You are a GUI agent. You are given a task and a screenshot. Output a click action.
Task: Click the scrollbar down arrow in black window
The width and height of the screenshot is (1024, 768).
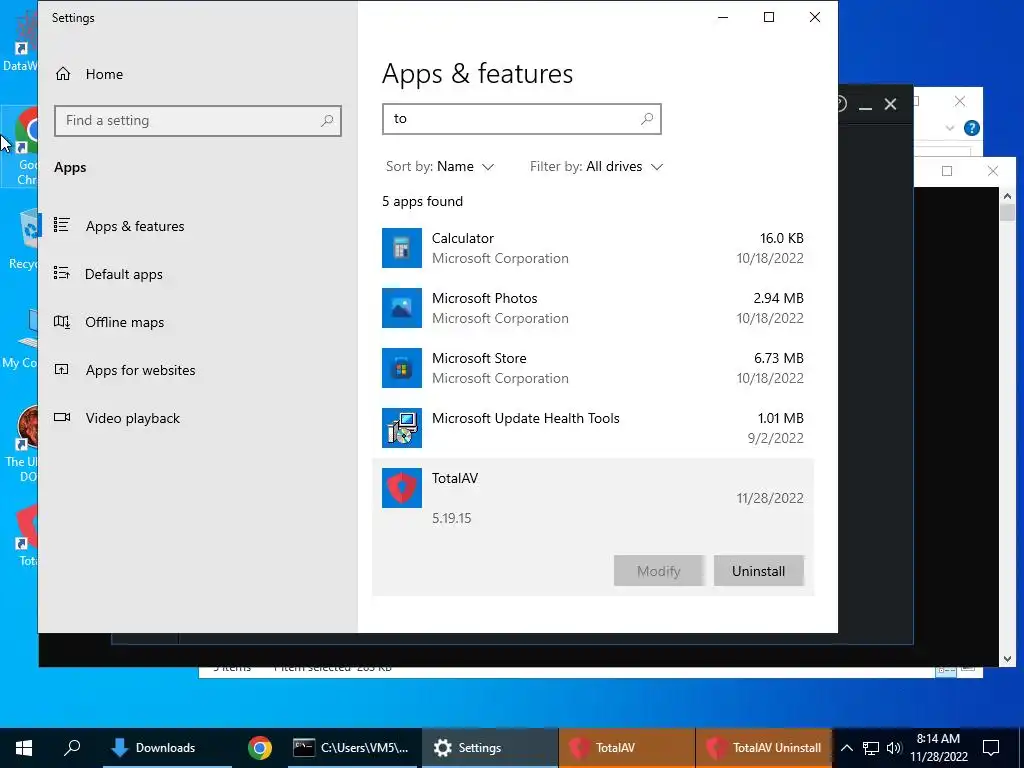1007,659
